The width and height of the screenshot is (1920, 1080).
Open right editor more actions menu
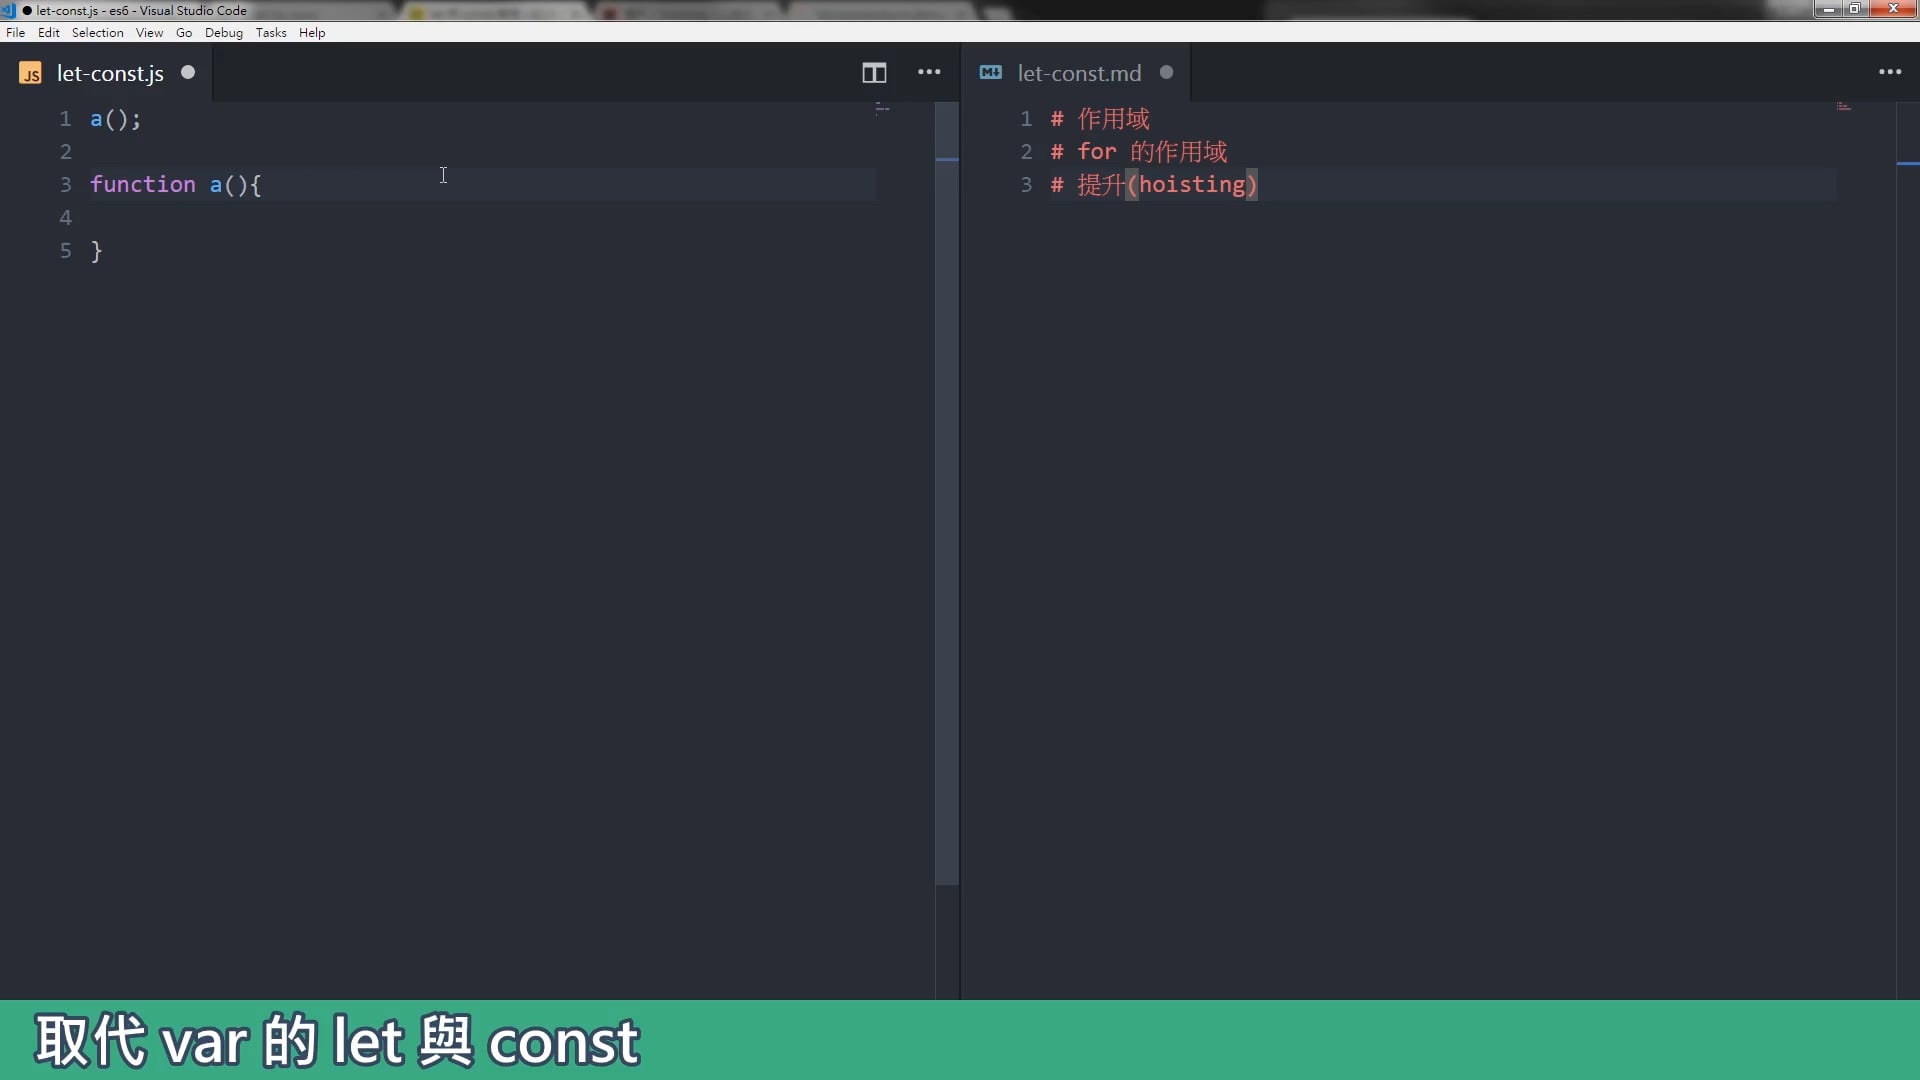(x=1889, y=72)
